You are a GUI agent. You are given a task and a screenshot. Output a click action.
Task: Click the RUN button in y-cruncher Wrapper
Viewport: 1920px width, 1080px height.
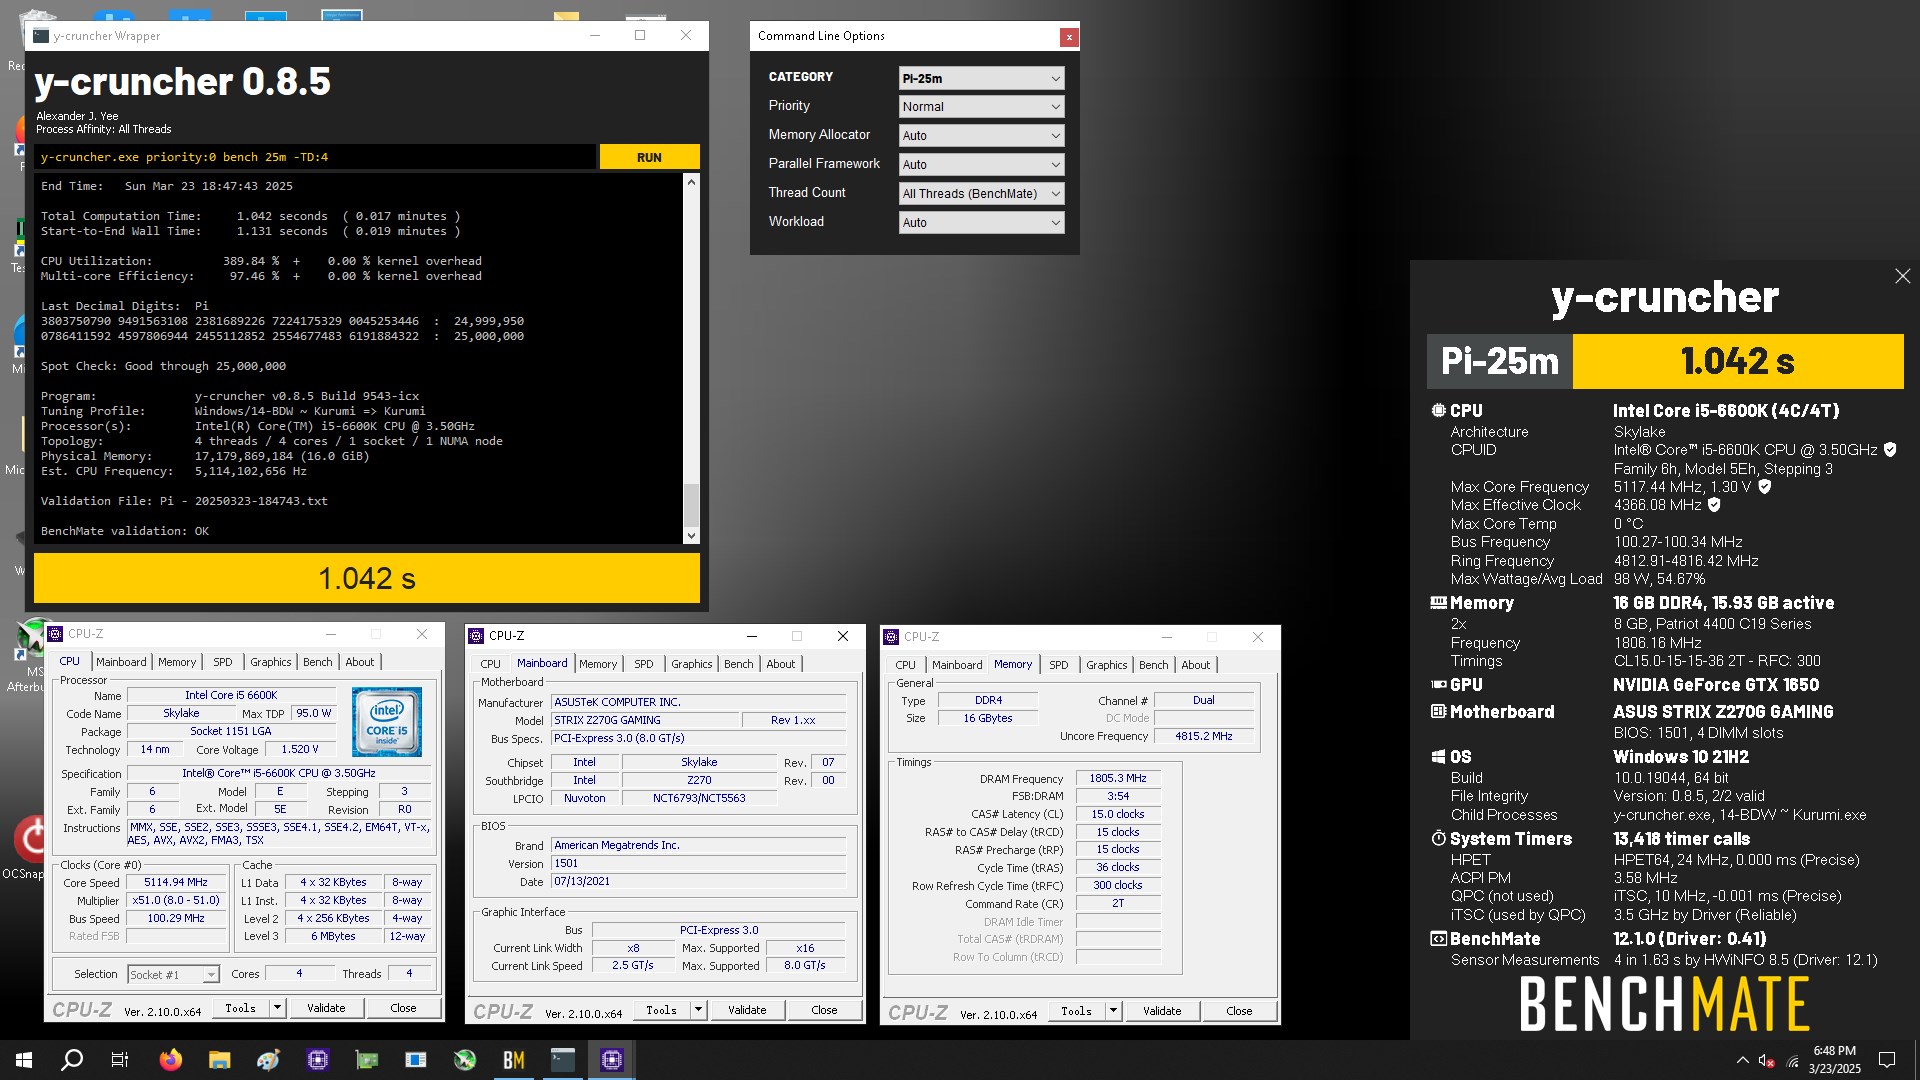pos(649,157)
